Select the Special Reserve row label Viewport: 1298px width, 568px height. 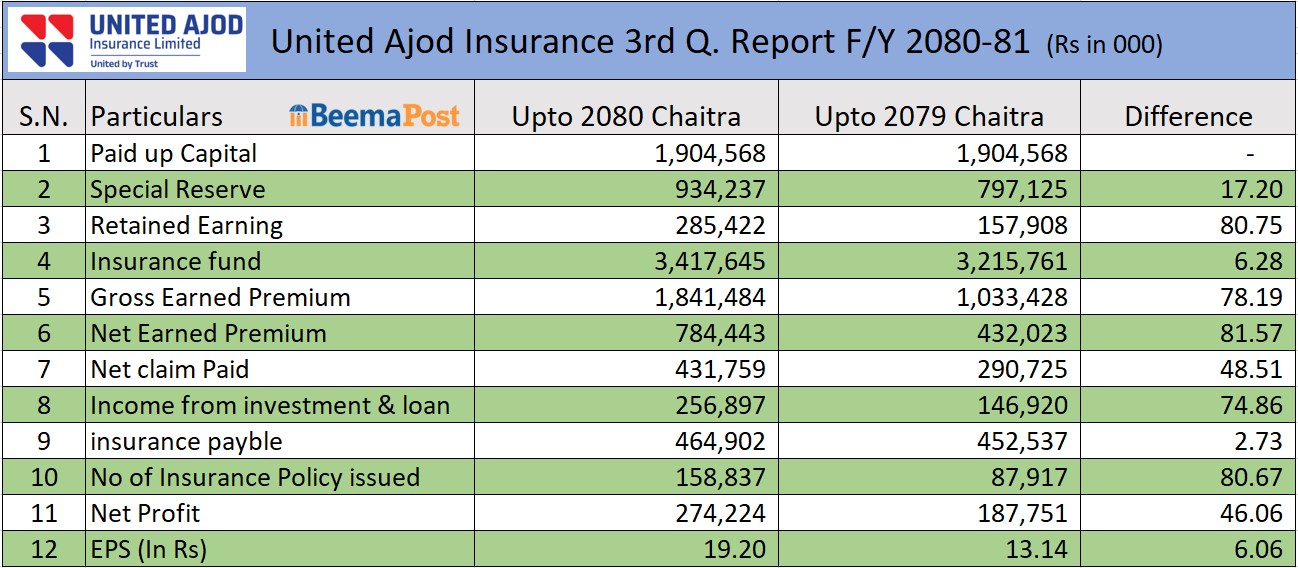[x=178, y=190]
